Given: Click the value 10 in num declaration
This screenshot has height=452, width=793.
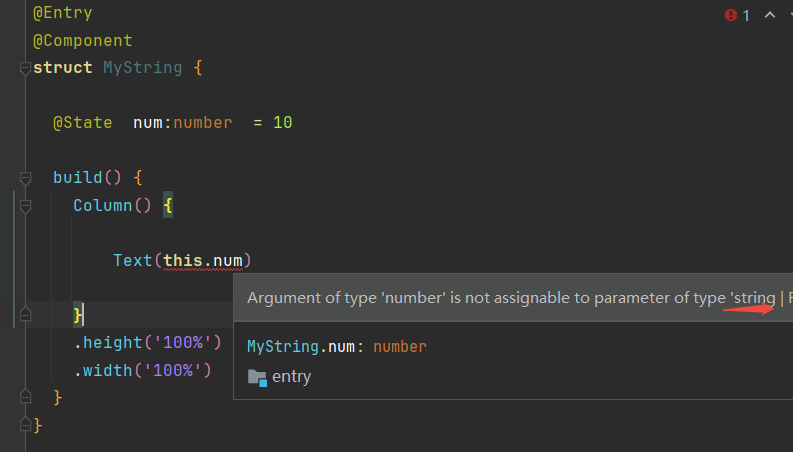Looking at the screenshot, I should [282, 123].
